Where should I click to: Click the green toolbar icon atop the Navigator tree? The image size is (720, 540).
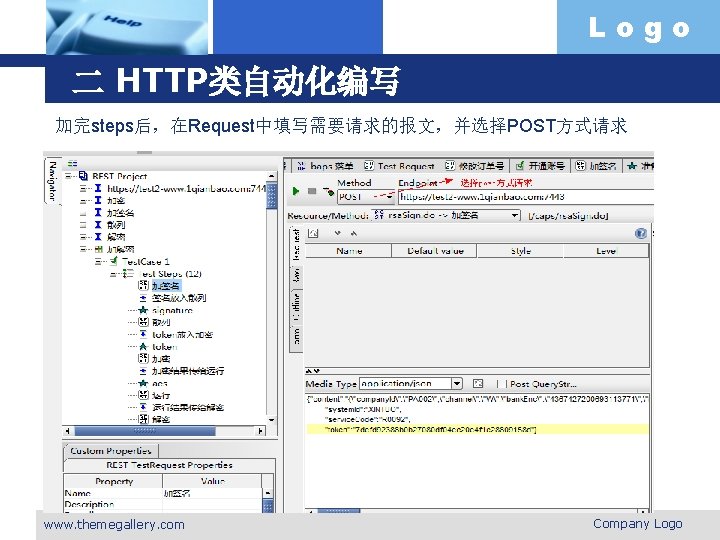73,163
